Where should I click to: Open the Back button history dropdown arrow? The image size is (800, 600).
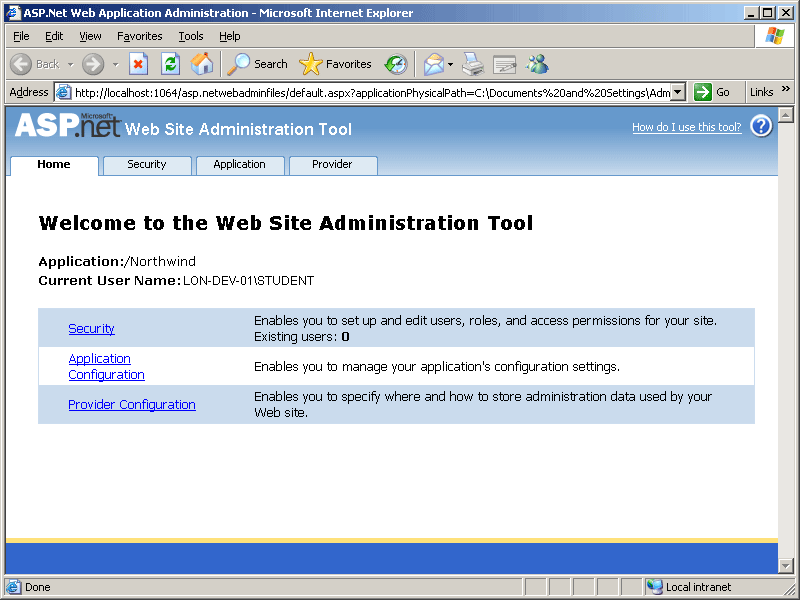tap(70, 64)
